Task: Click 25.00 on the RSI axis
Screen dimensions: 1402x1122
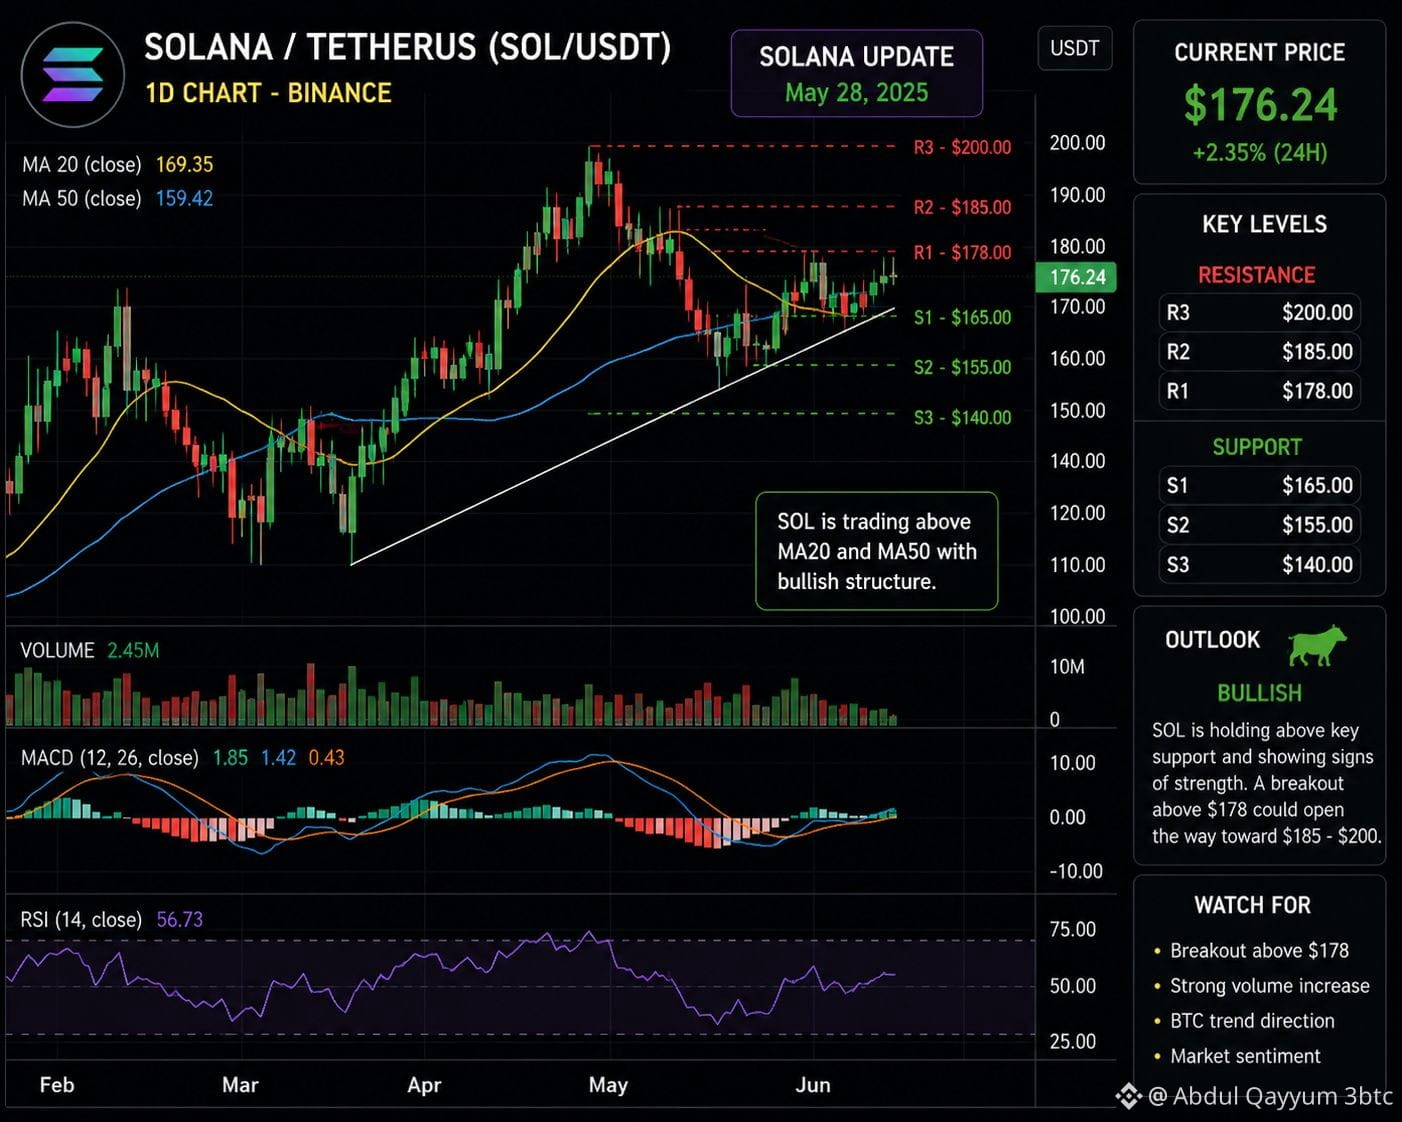Action: point(1073,1042)
